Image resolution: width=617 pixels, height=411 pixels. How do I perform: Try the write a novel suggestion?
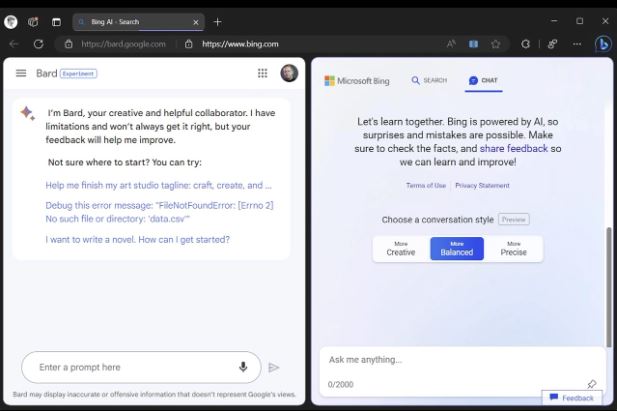(137, 240)
